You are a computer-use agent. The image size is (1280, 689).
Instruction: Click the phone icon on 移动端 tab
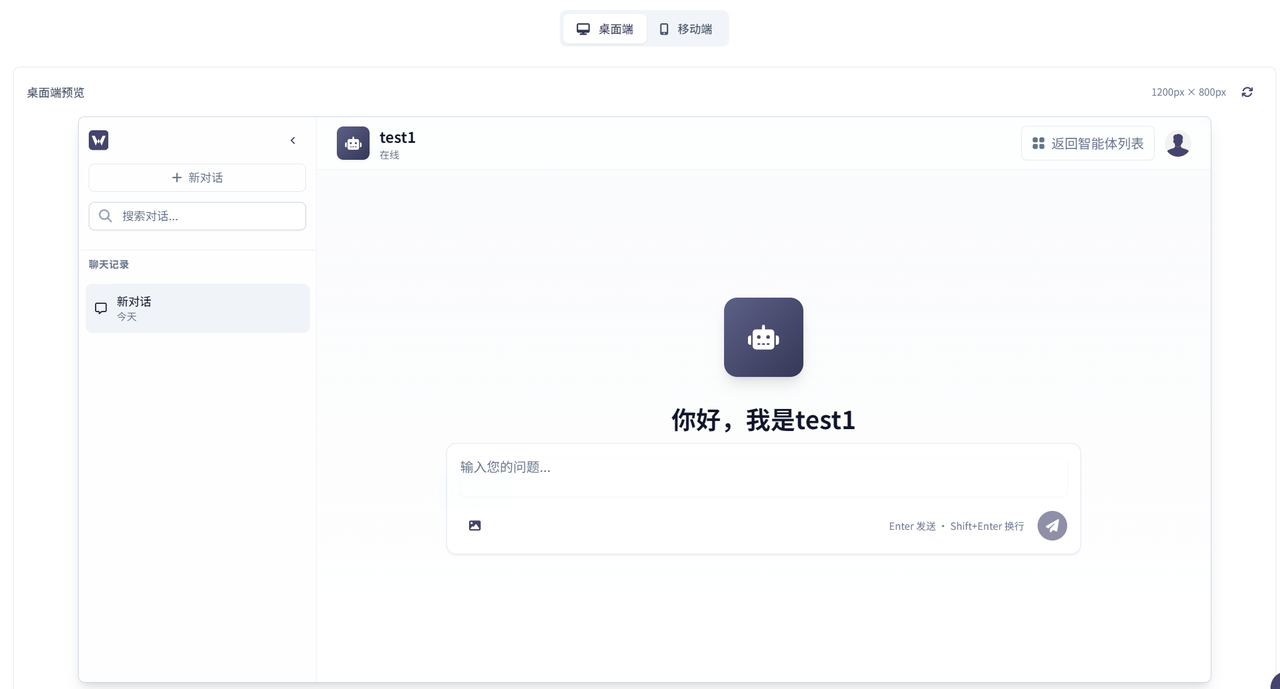663,28
